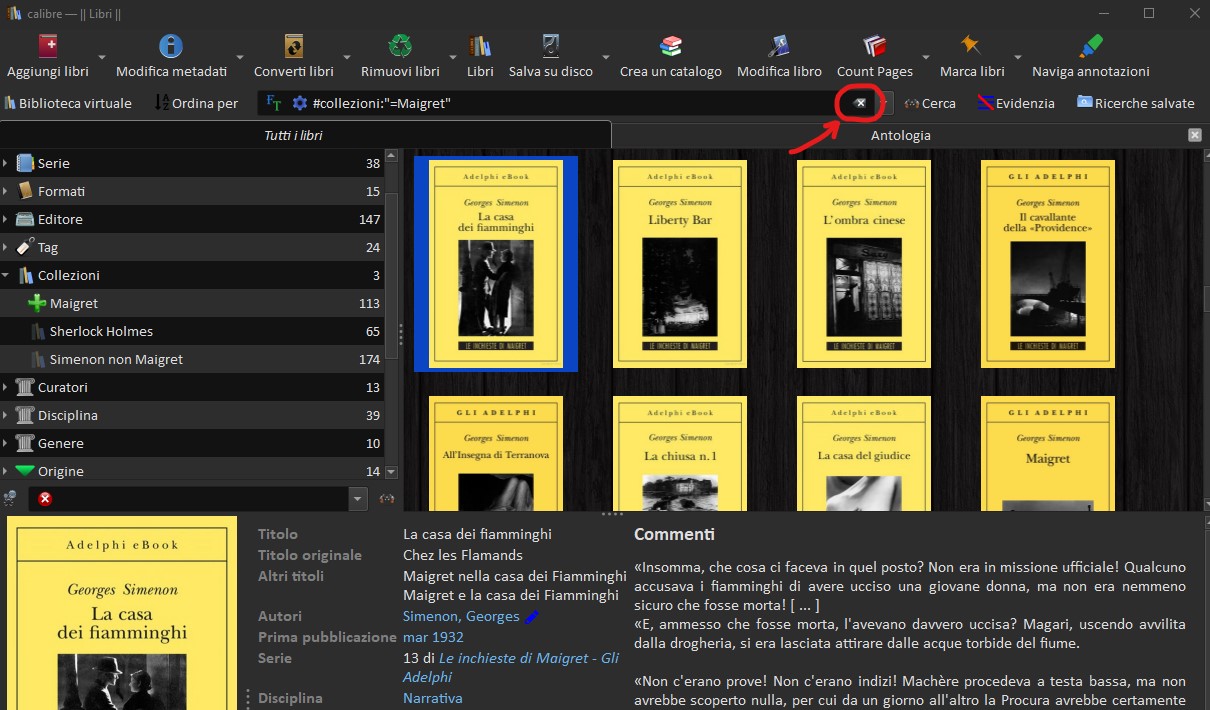Click the Count Pages icon
Image resolution: width=1210 pixels, height=710 pixels.
(x=874, y=47)
